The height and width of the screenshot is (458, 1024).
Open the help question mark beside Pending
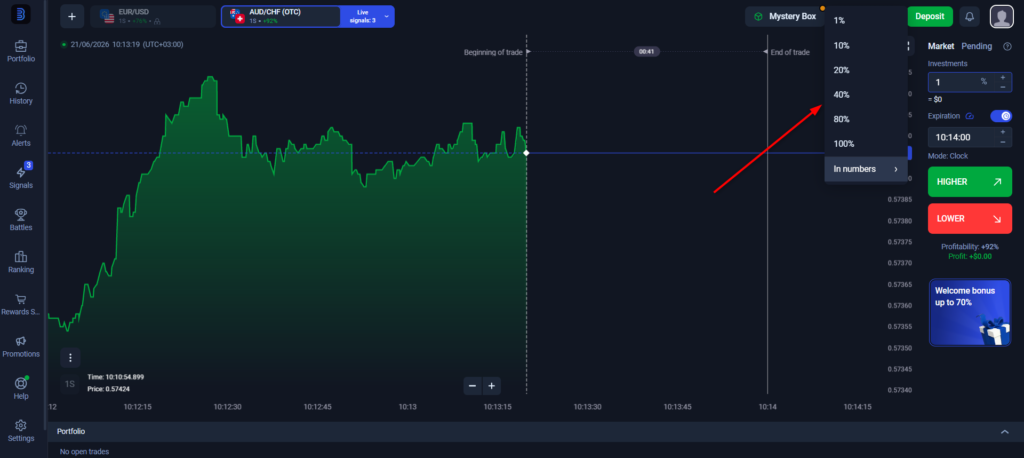pyautogui.click(x=1007, y=46)
